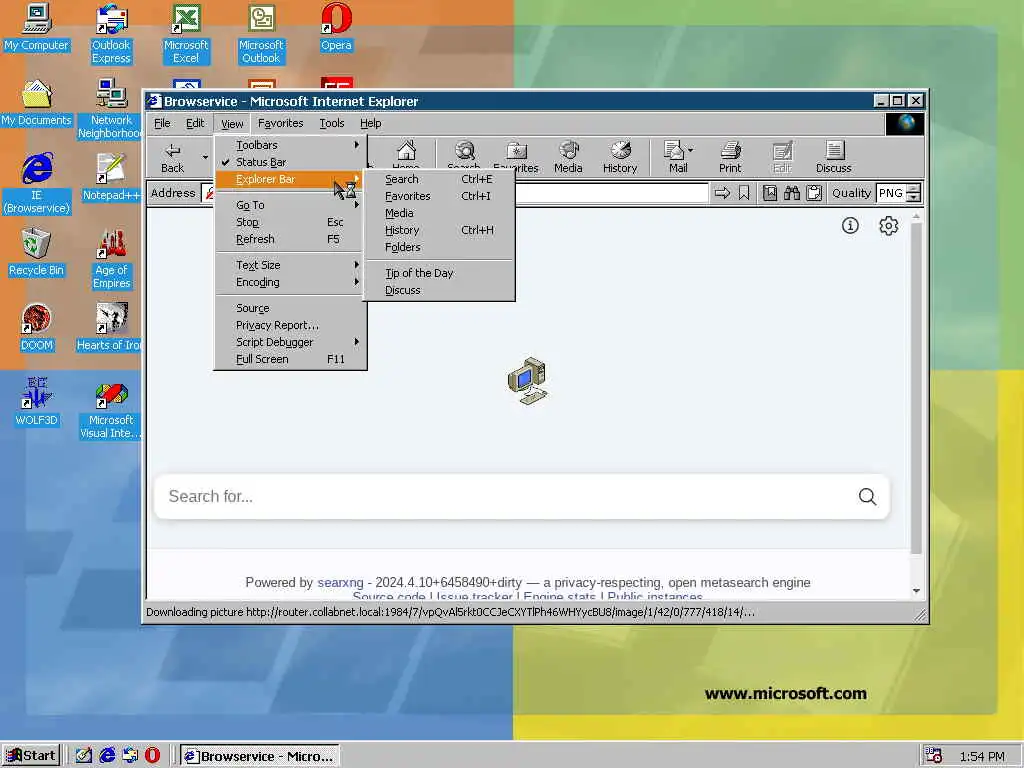
Task: Open the Back button history dropdown arrow
Action: [205, 157]
